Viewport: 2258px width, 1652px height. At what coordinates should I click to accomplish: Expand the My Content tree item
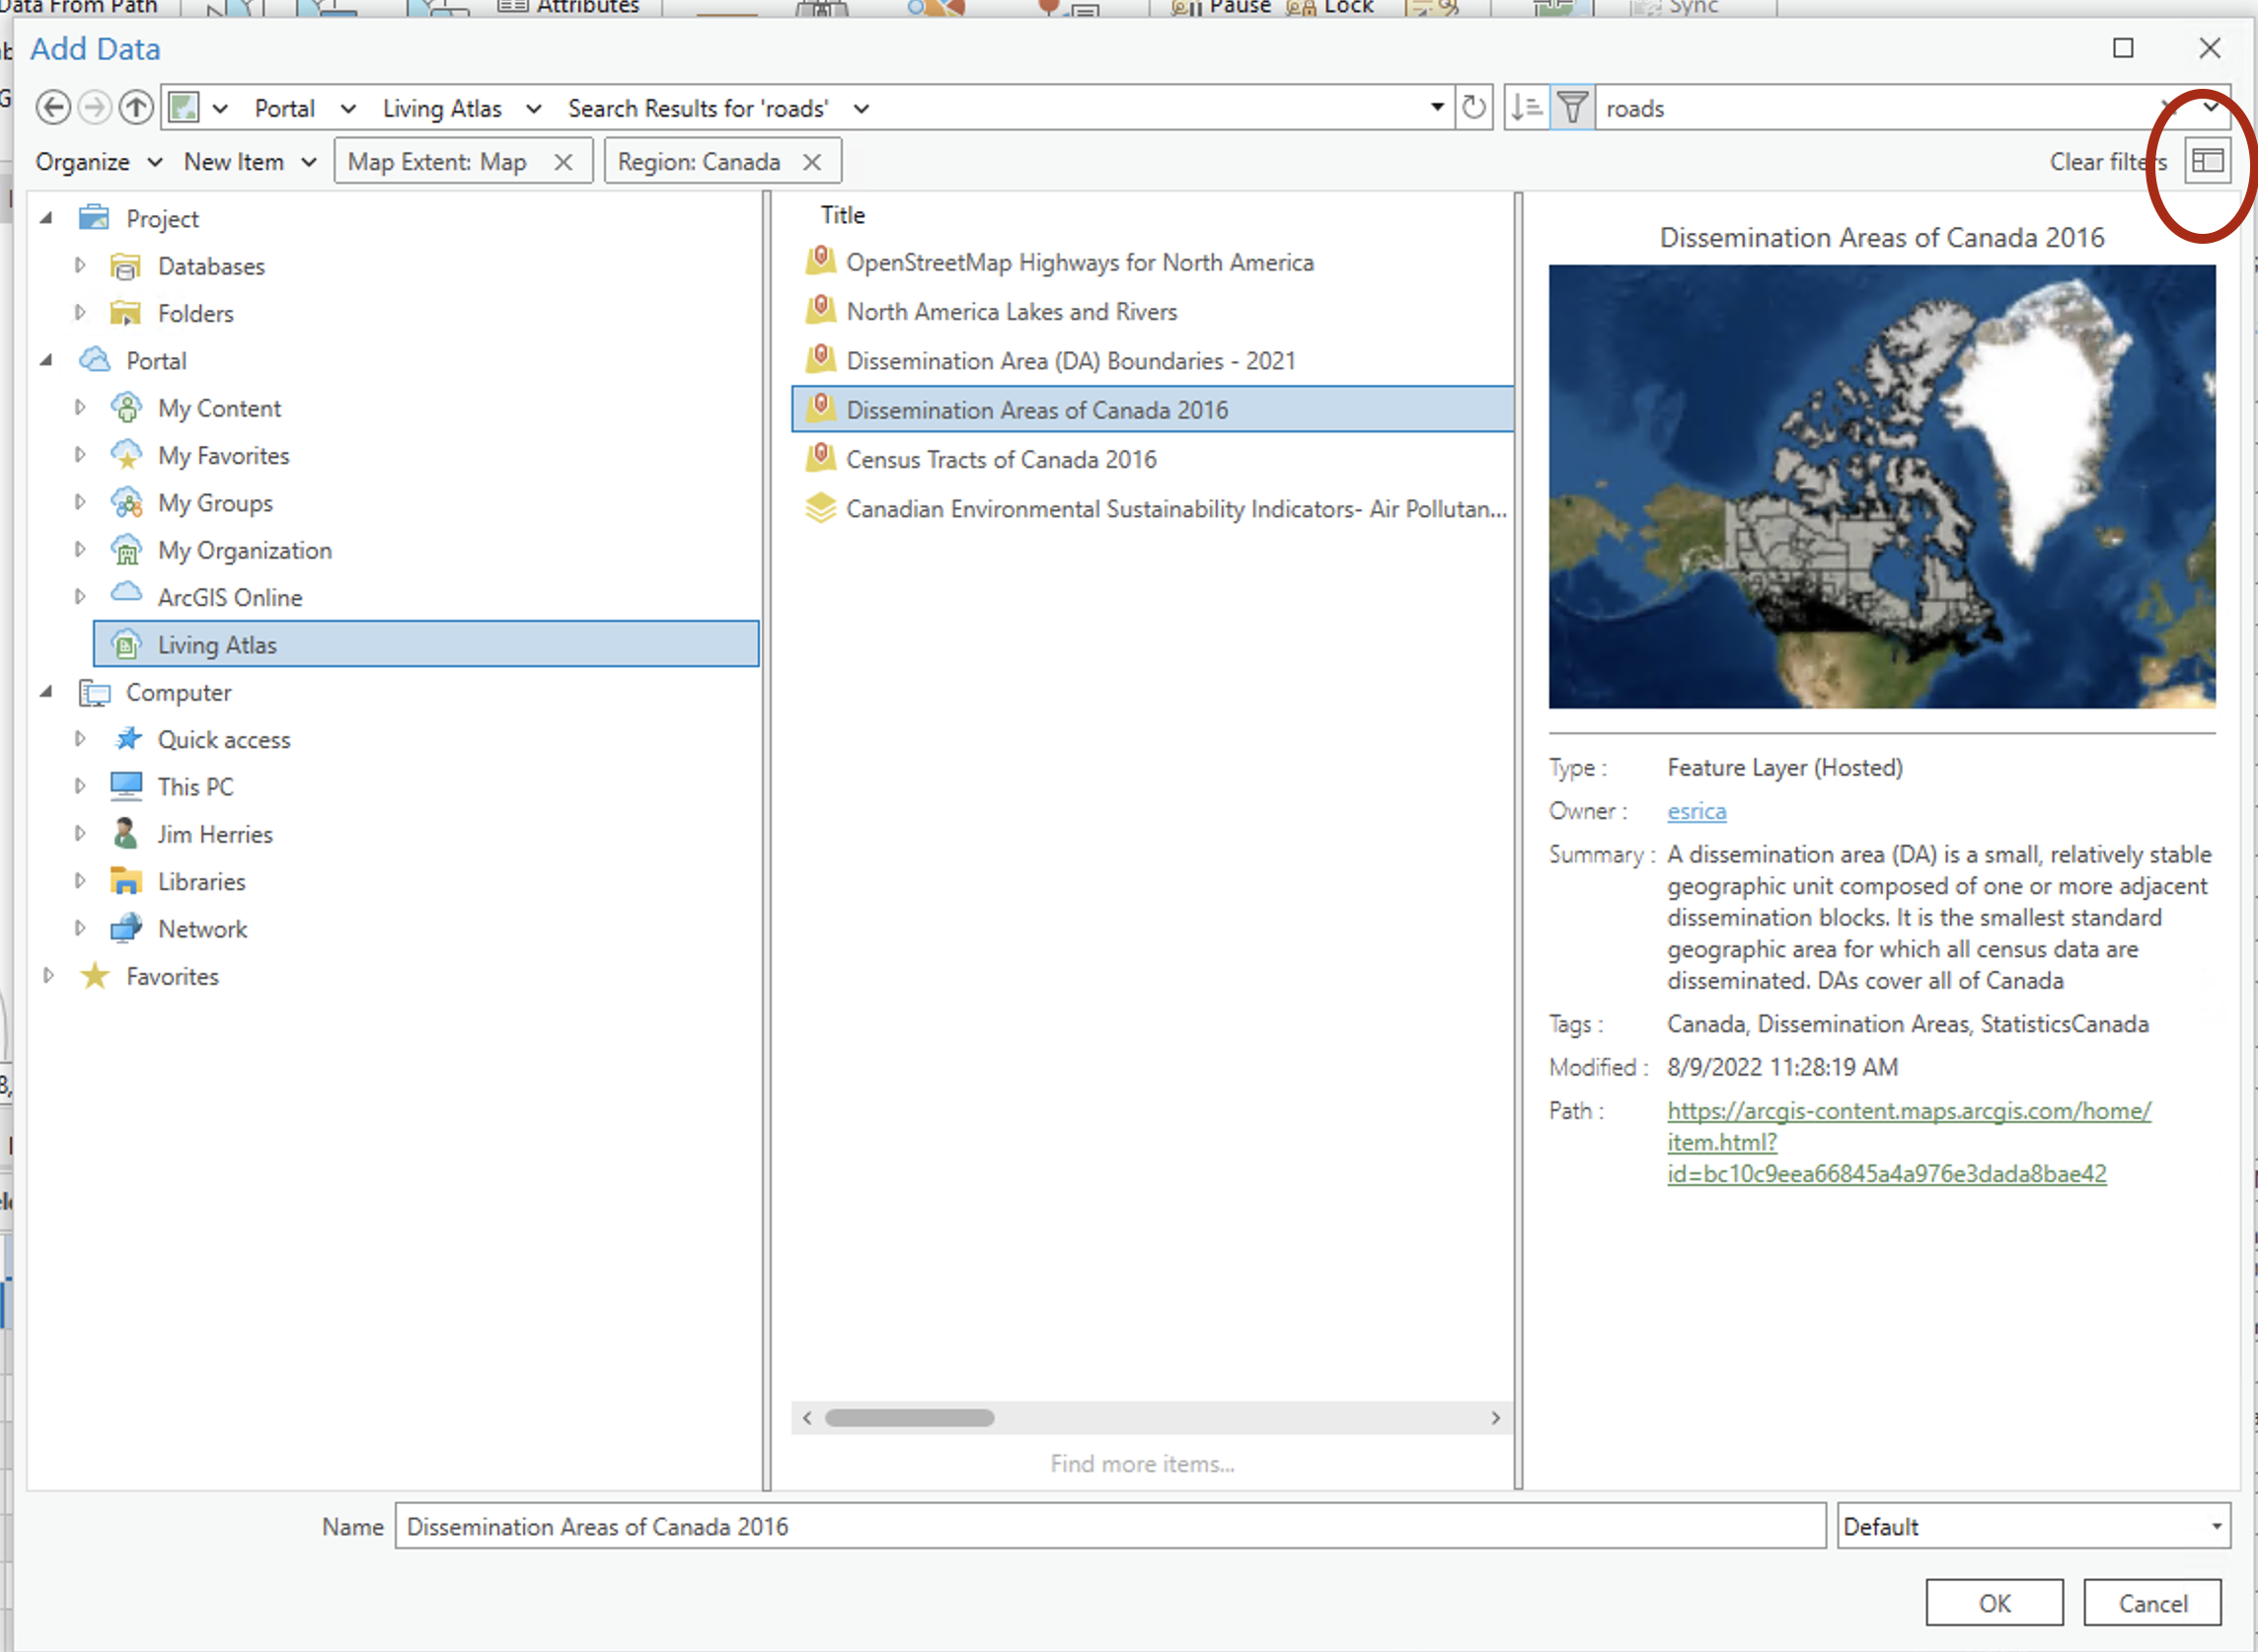(81, 407)
